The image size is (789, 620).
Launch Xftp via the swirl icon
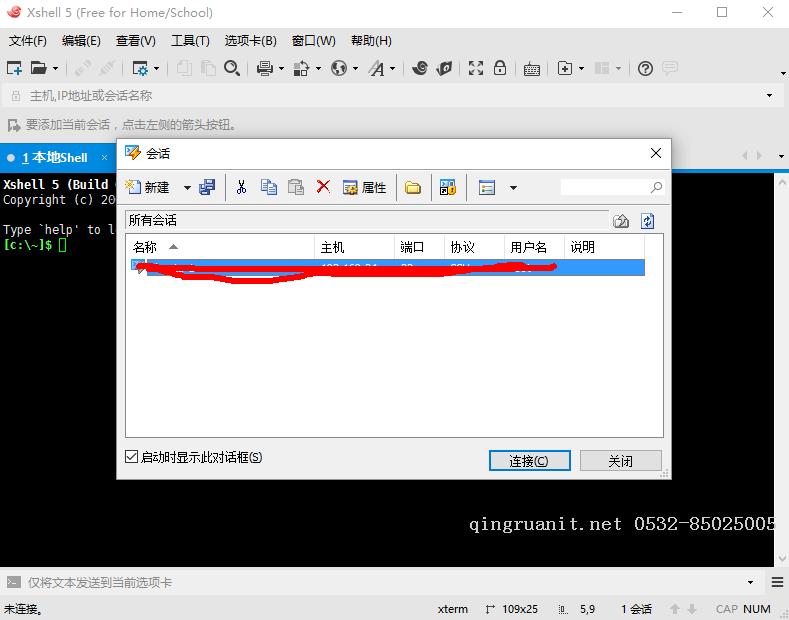tap(420, 68)
